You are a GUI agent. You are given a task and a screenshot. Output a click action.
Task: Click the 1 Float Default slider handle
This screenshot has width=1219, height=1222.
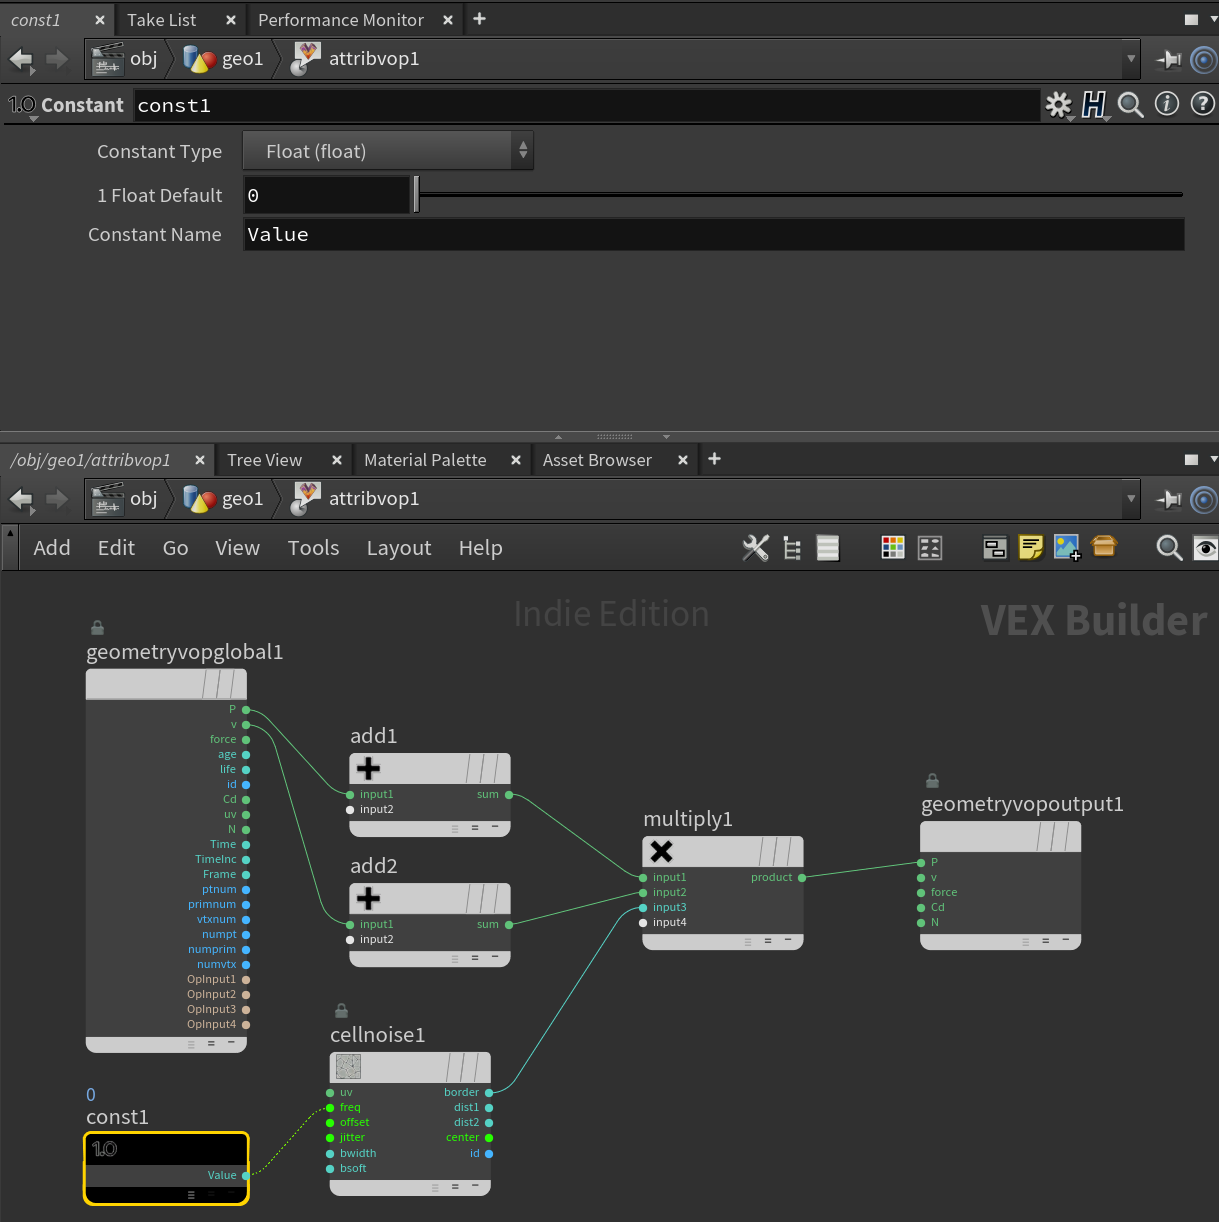click(416, 195)
